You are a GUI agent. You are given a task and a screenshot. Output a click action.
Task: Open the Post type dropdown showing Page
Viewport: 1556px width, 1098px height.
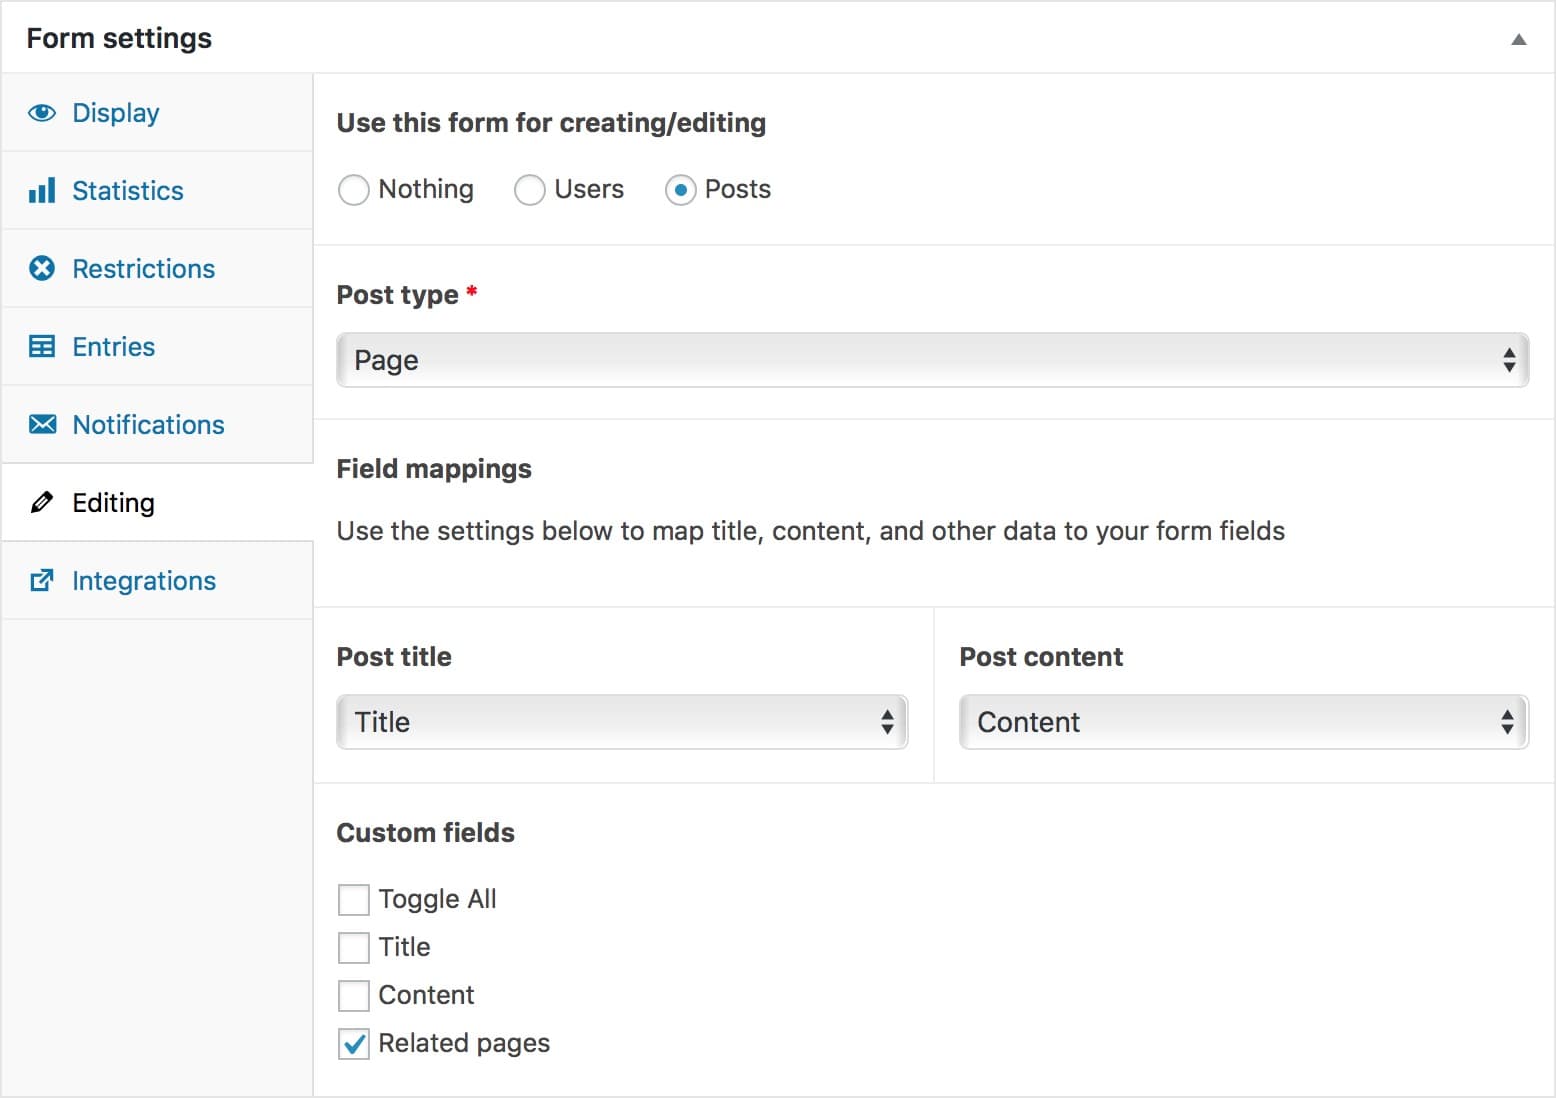coord(932,360)
